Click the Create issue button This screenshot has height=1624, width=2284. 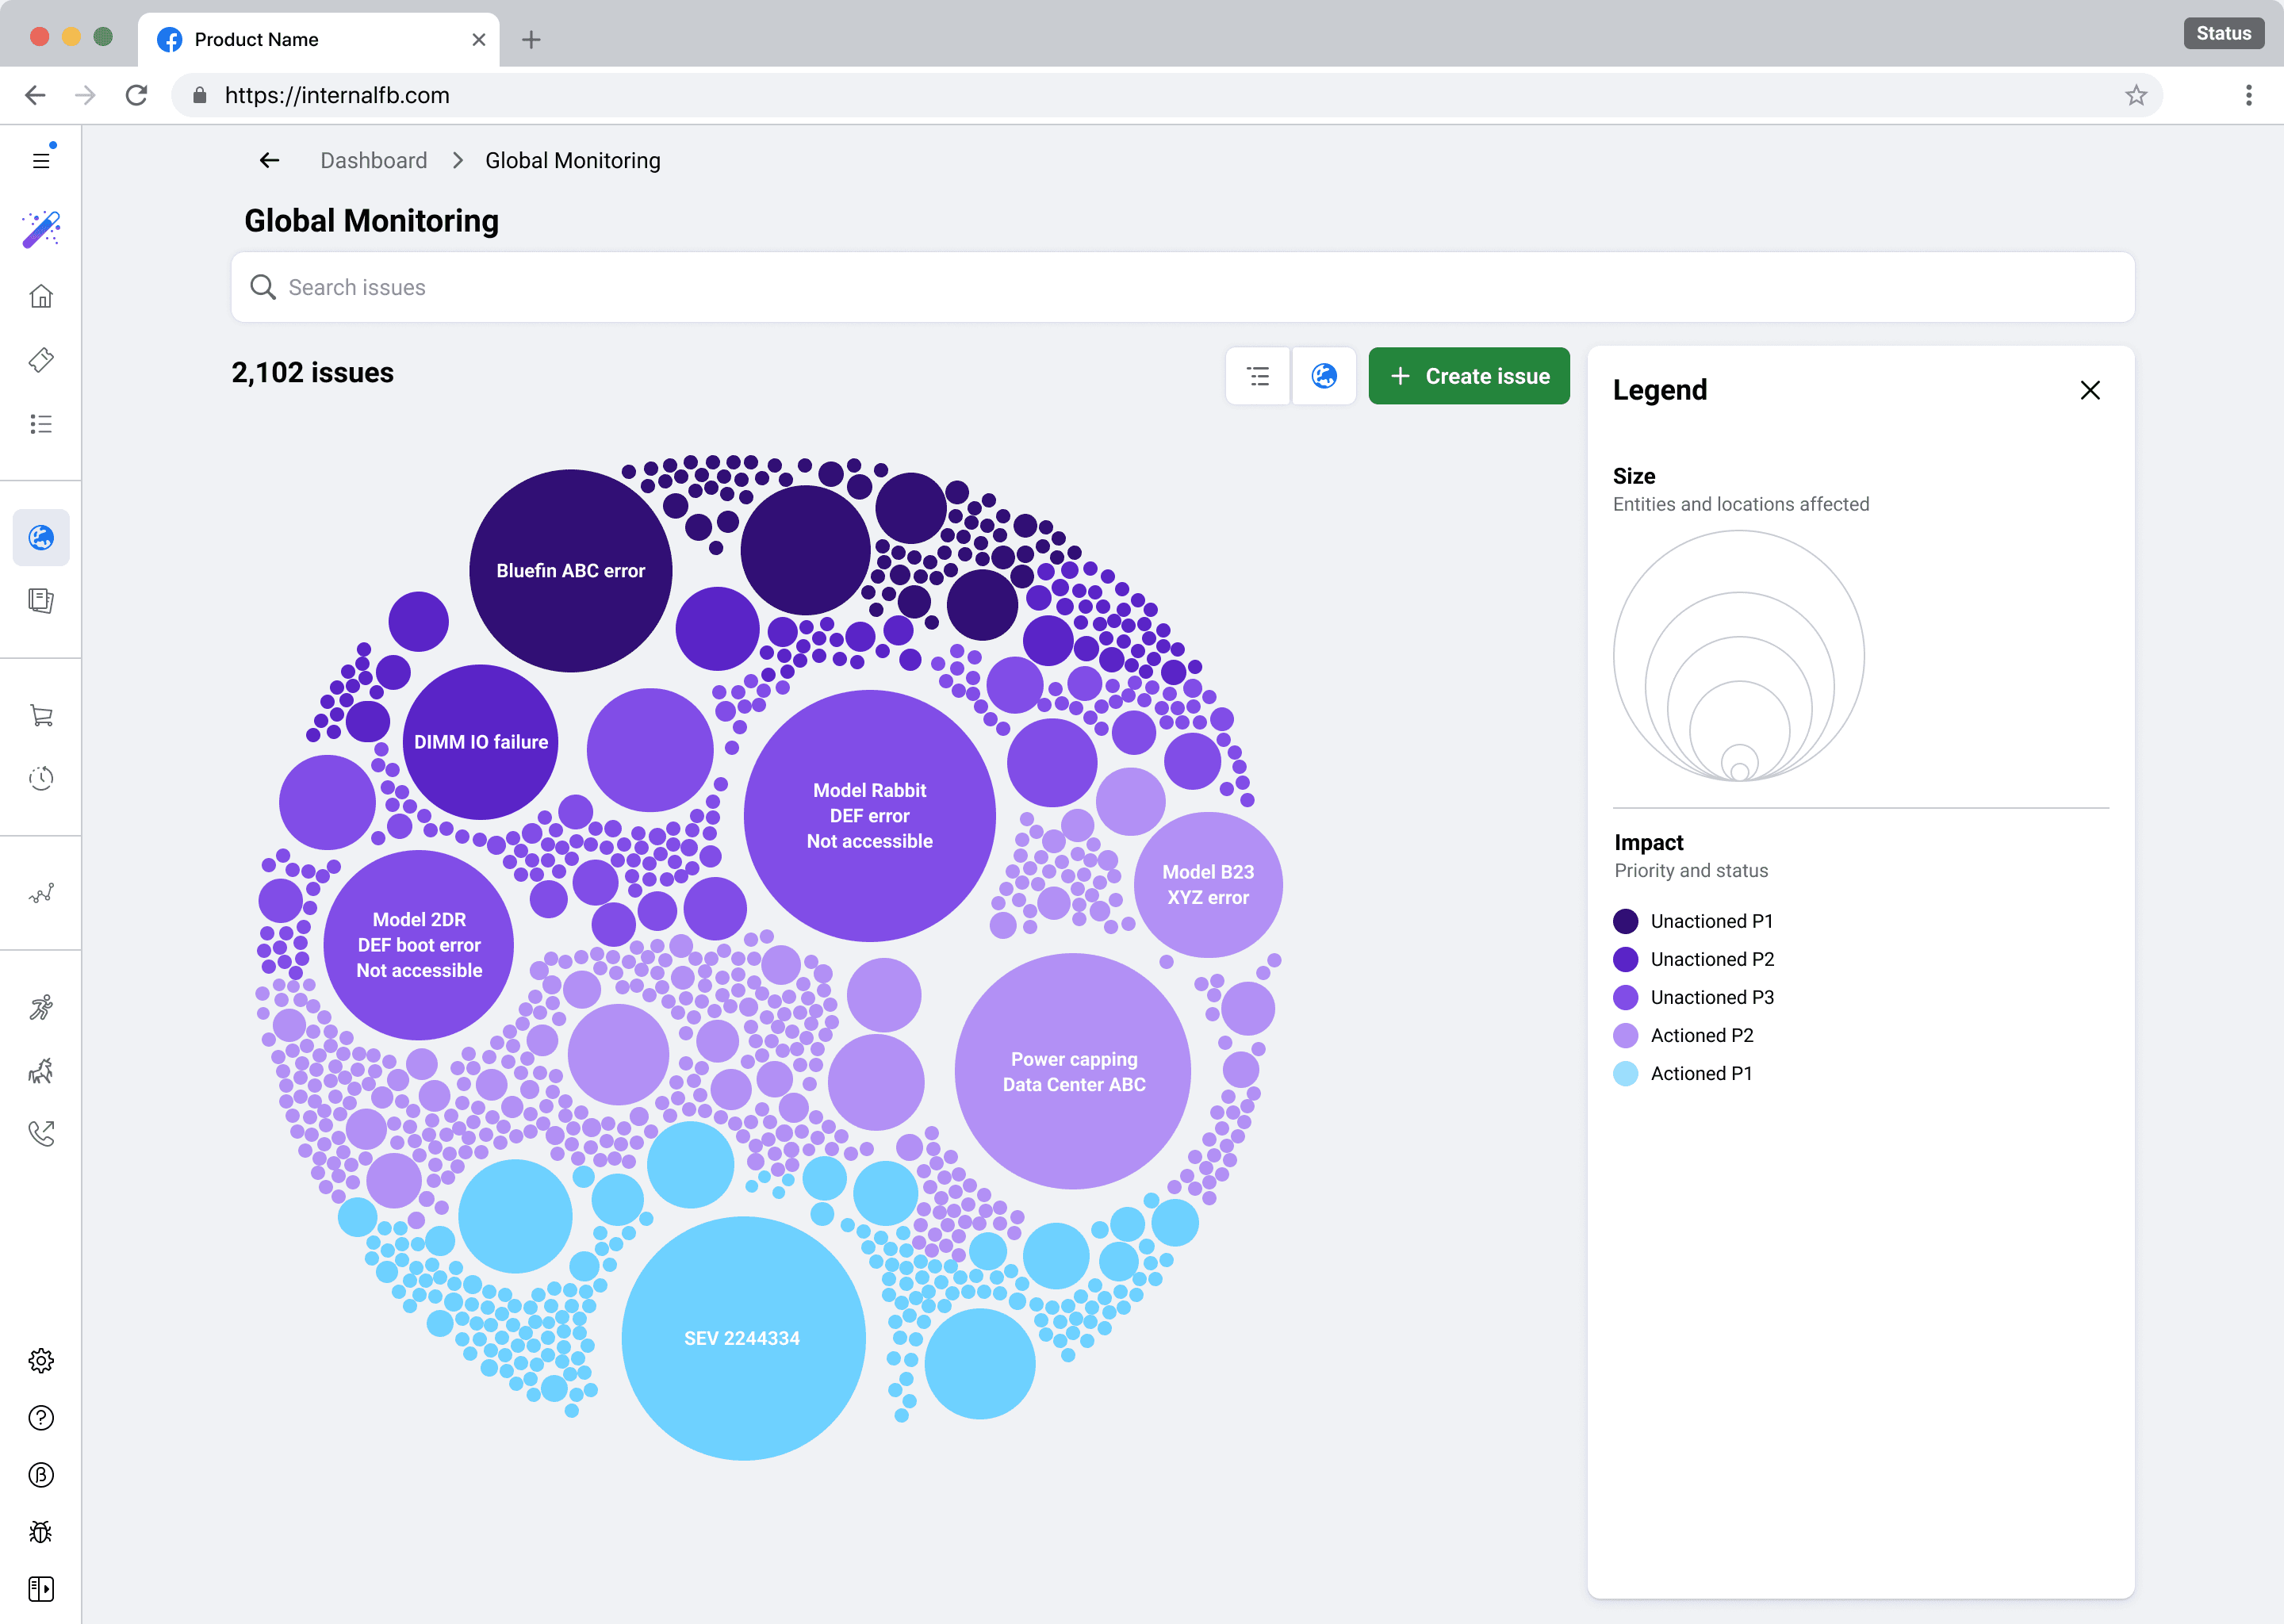click(1468, 376)
